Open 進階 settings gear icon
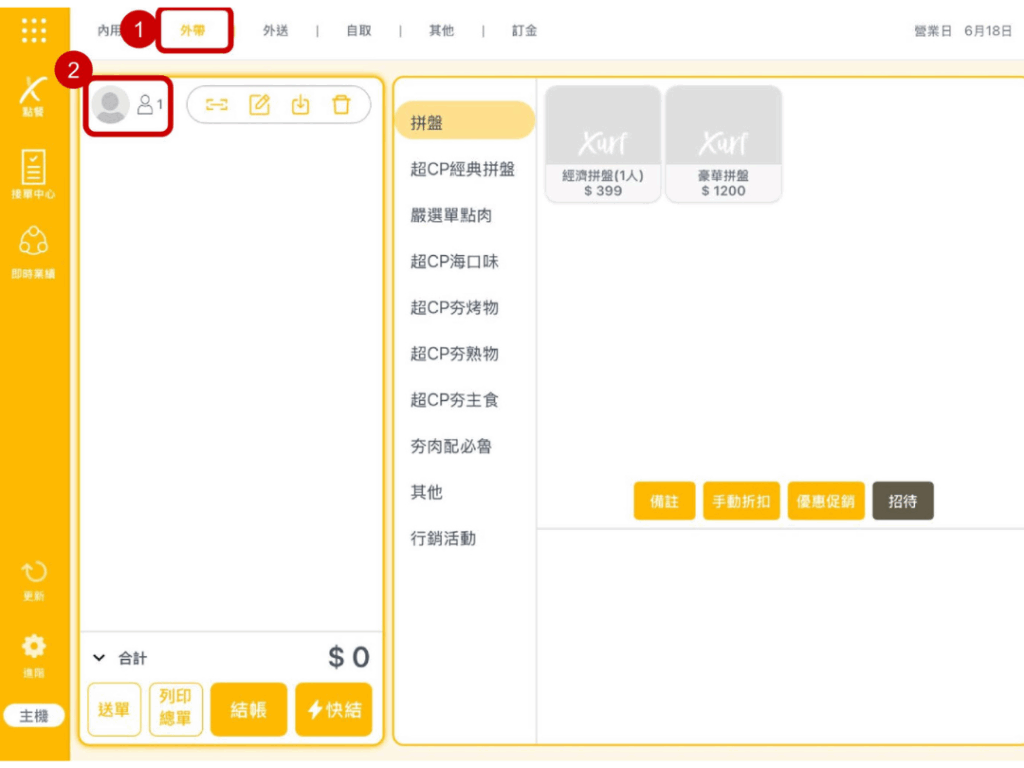The width and height of the screenshot is (1024, 768). (34, 652)
